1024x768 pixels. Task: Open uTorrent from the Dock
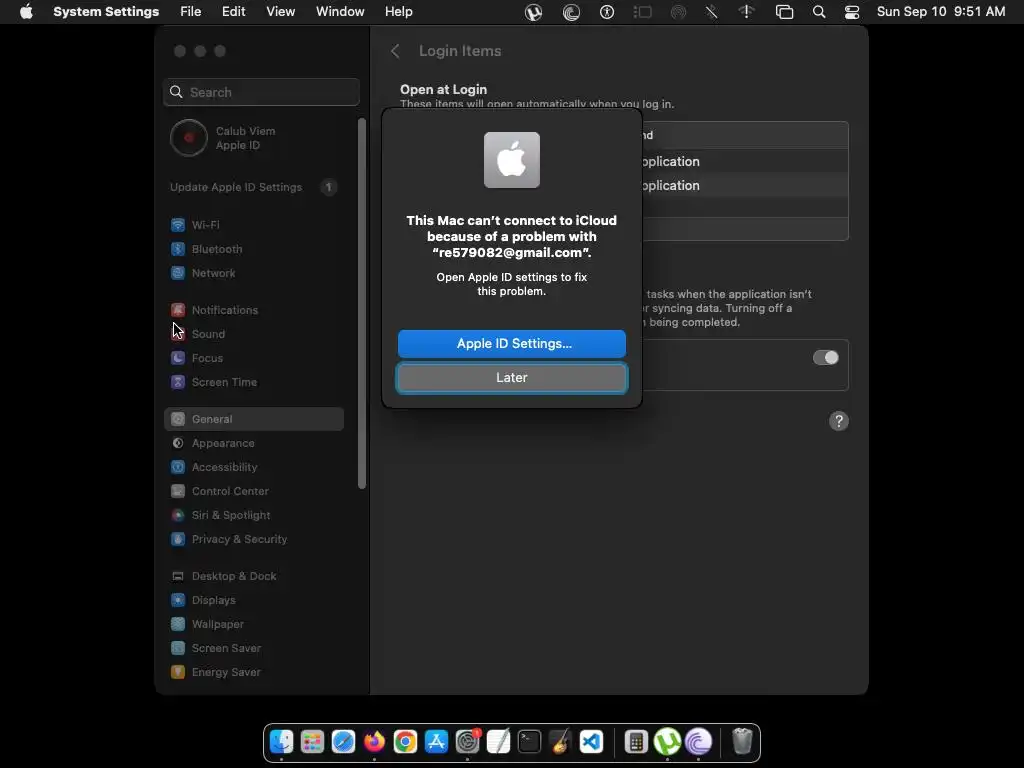pyautogui.click(x=667, y=742)
